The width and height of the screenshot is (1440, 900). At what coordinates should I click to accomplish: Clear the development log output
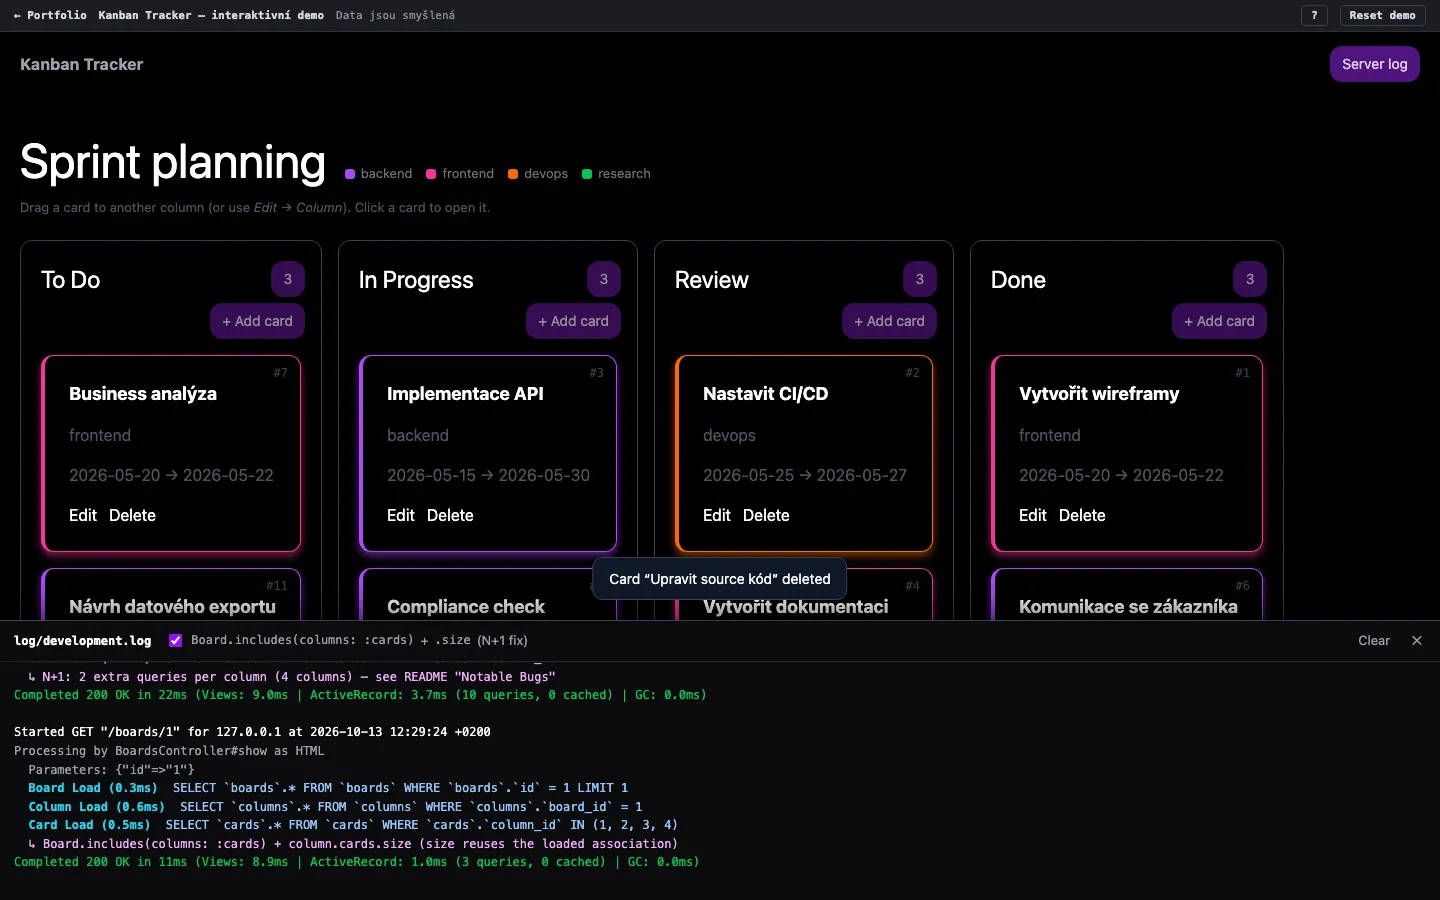[1374, 640]
